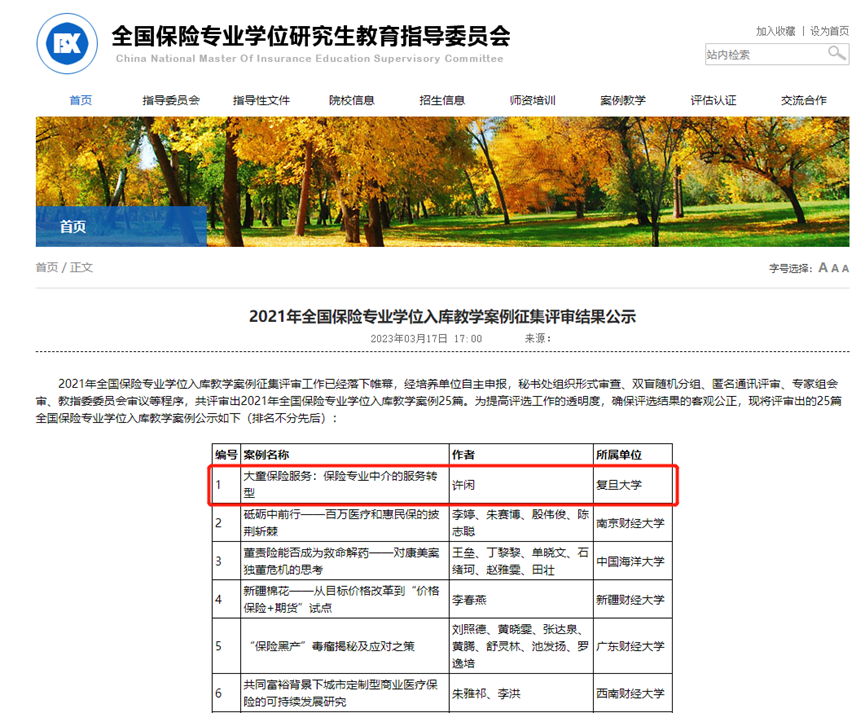Open the 指导性文件 navigation menu
Screen dimensions: 865x713
tap(261, 100)
